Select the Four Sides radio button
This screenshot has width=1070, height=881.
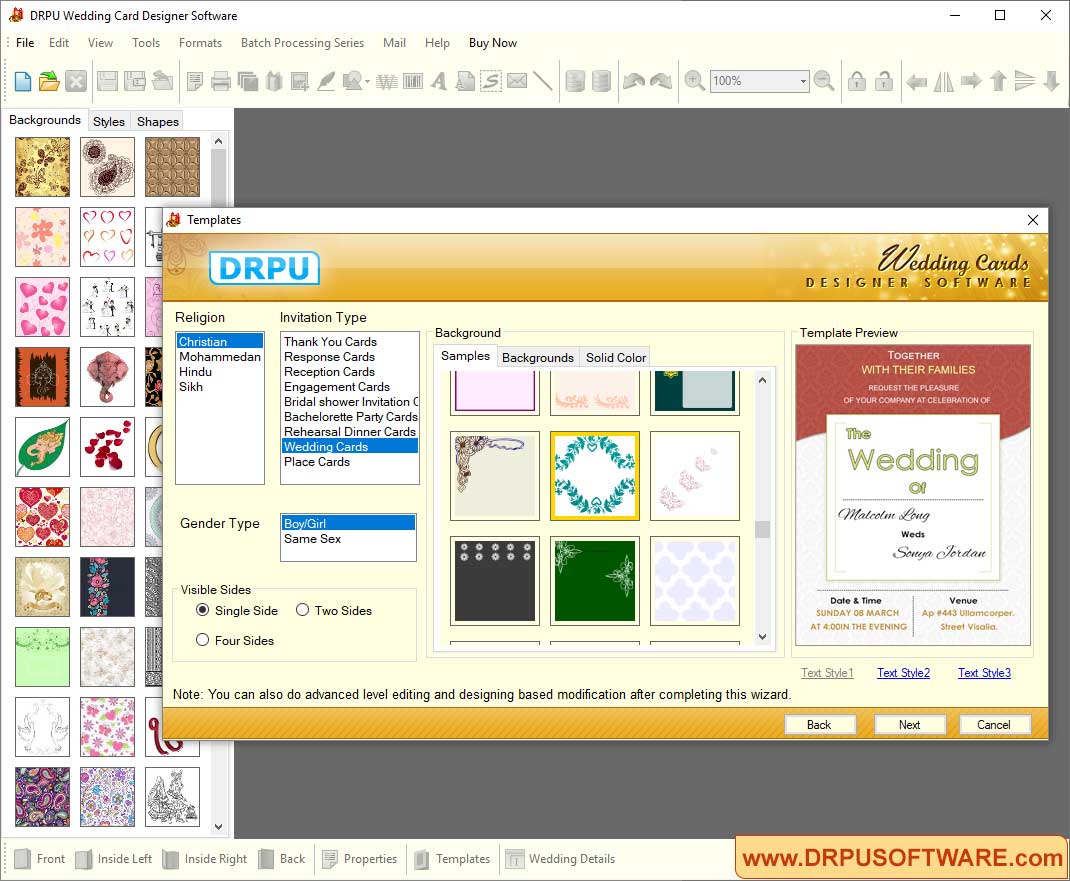(203, 640)
